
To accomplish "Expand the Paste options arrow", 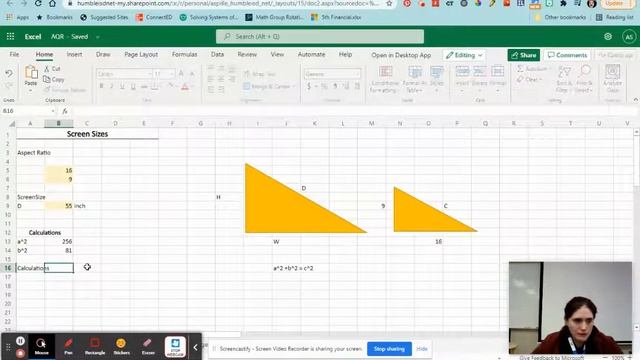I will click(31, 90).
